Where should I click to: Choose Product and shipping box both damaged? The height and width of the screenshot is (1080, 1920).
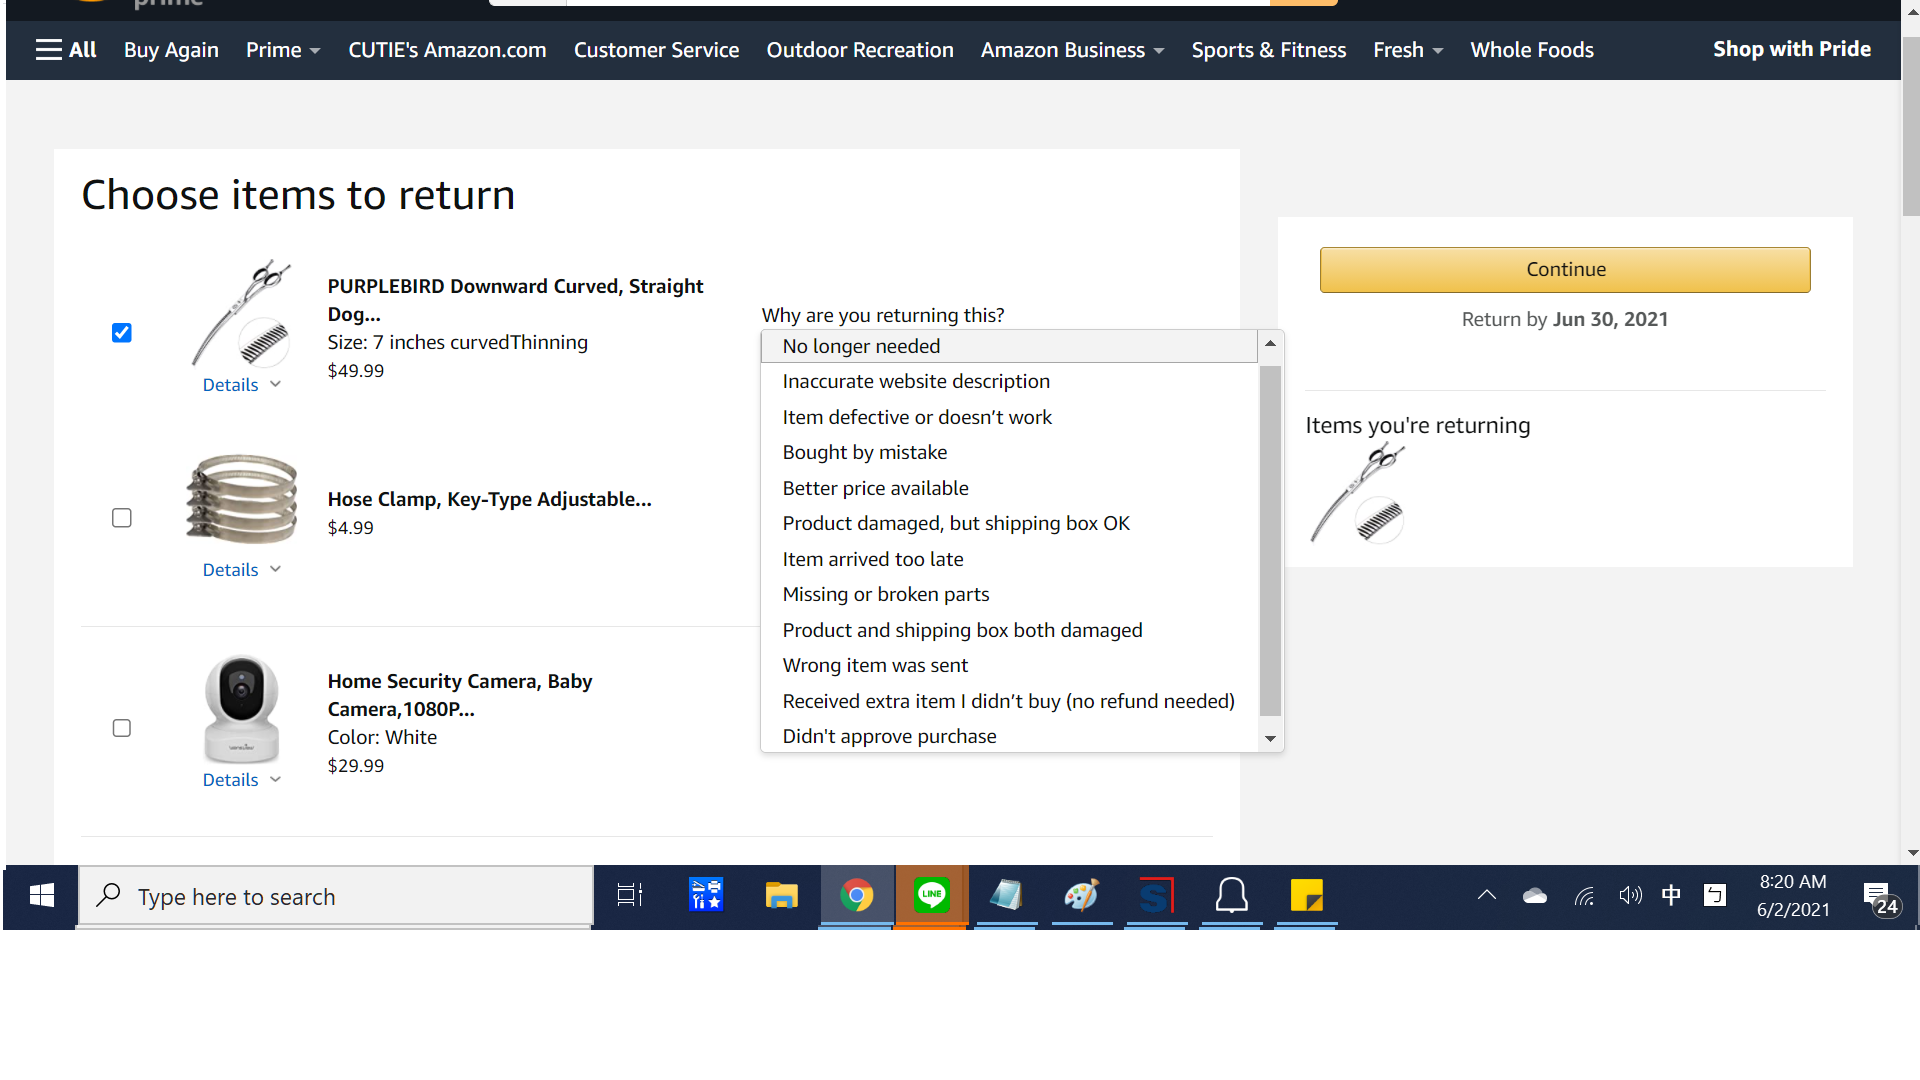(x=1009, y=631)
